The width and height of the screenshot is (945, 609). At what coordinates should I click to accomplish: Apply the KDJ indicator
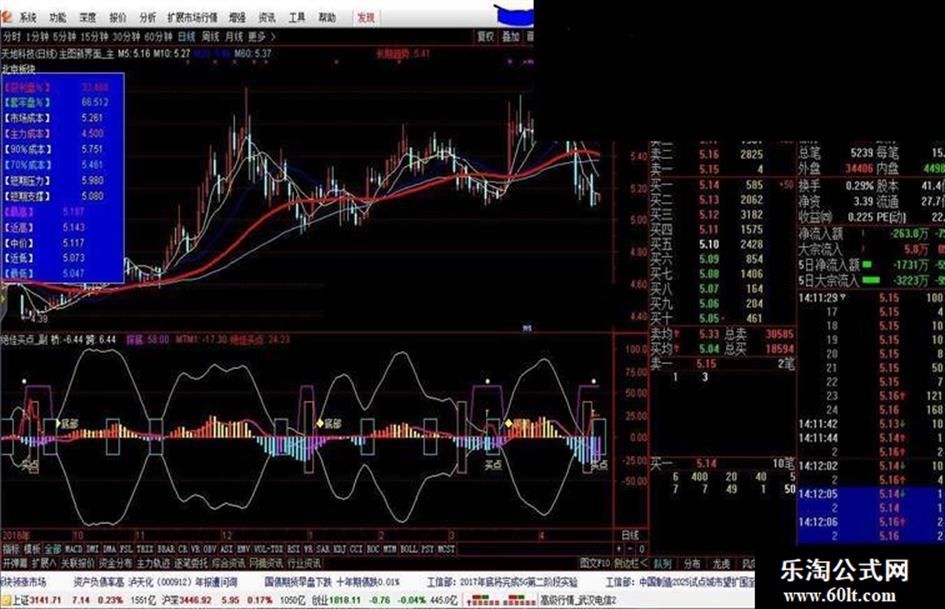[340, 549]
